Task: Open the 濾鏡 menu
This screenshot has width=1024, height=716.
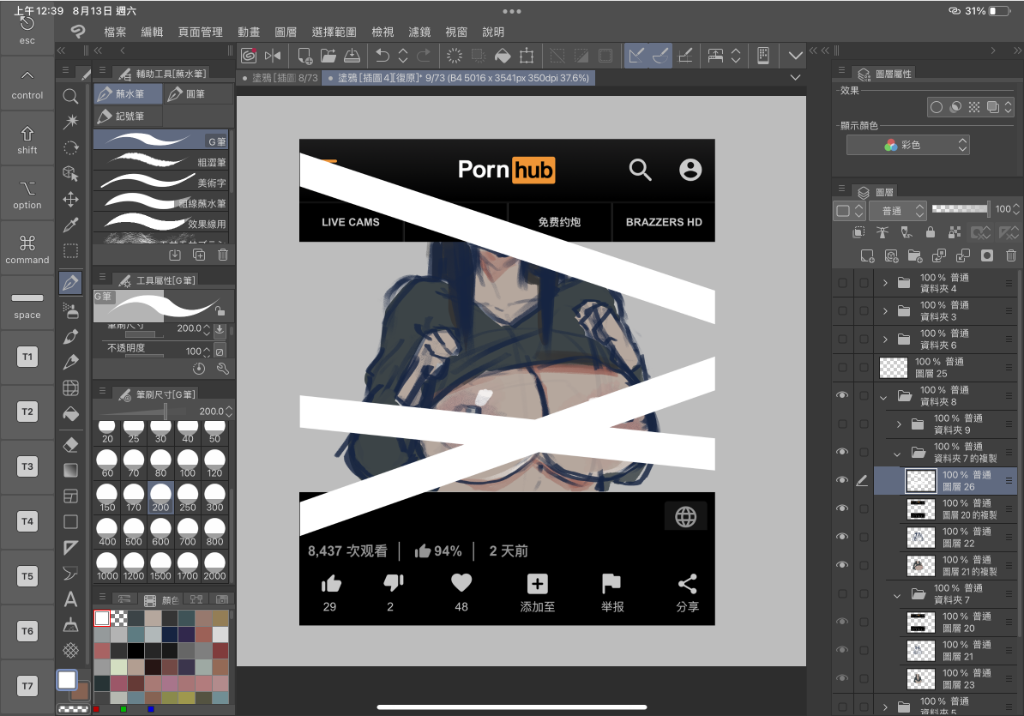Action: pyautogui.click(x=419, y=32)
